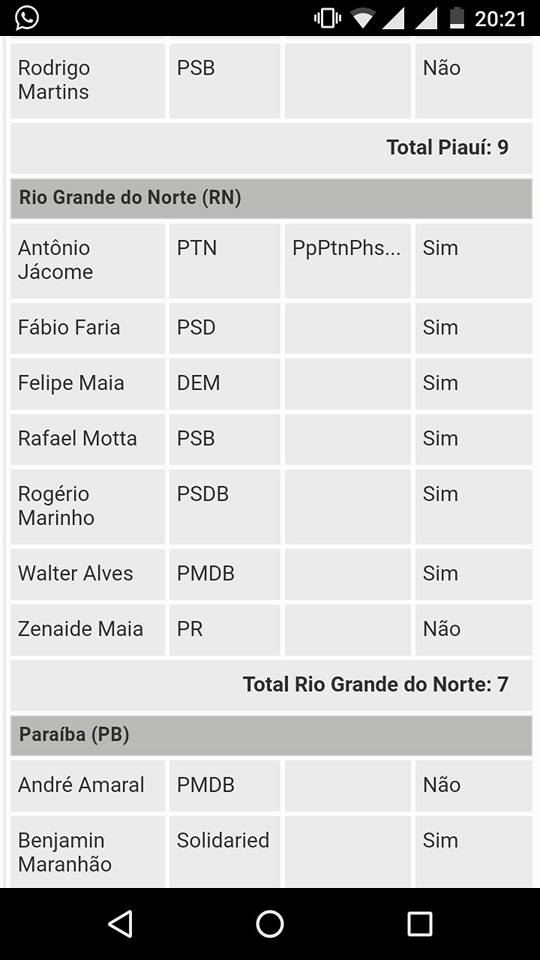Screen dimensions: 540x960
Task: Tap the DEM party cell for Felipe Maia
Action: pos(225,383)
